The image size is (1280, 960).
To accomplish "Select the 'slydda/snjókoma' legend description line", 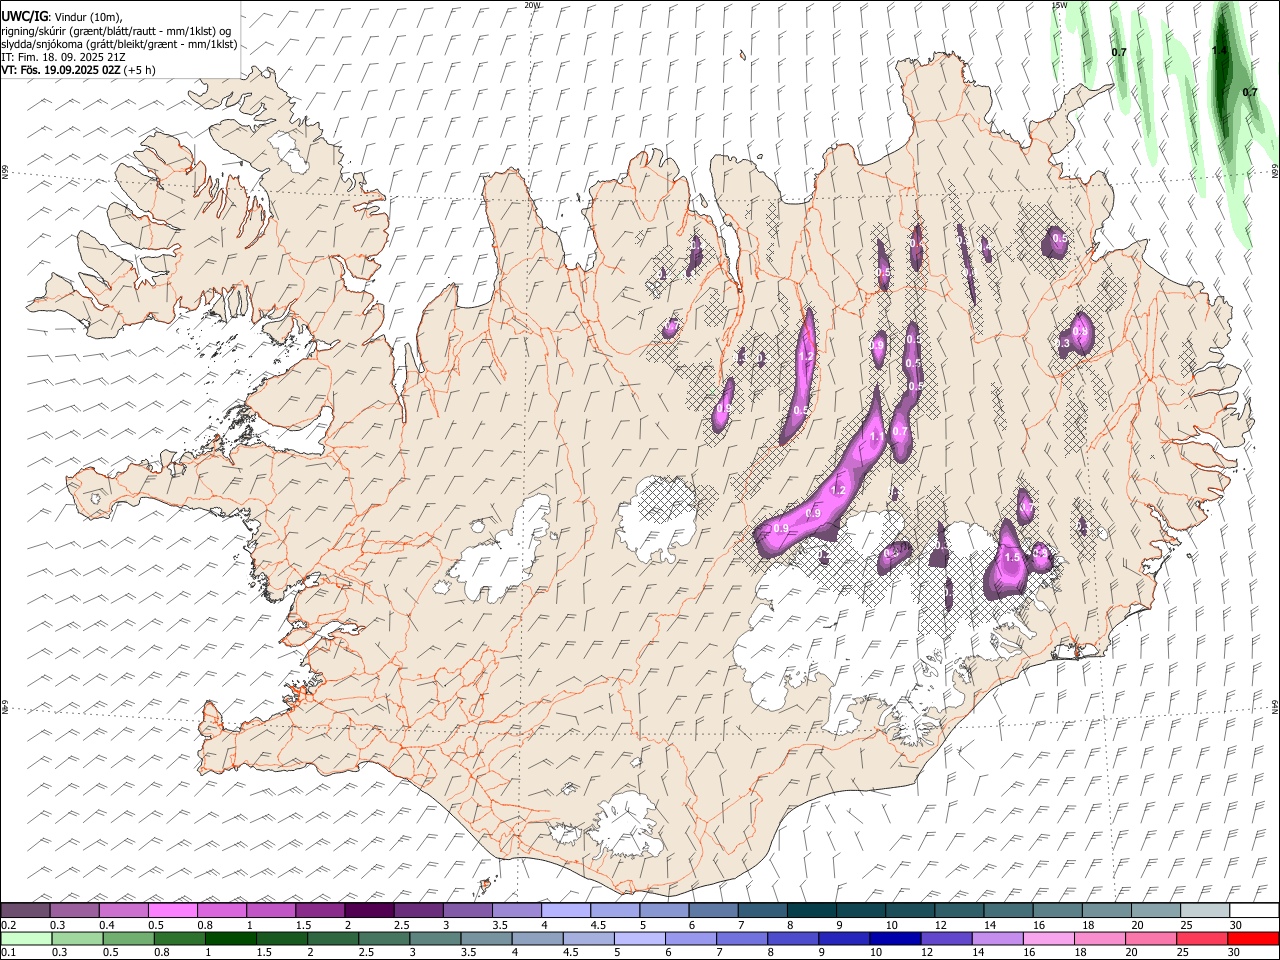I will [x=119, y=44].
